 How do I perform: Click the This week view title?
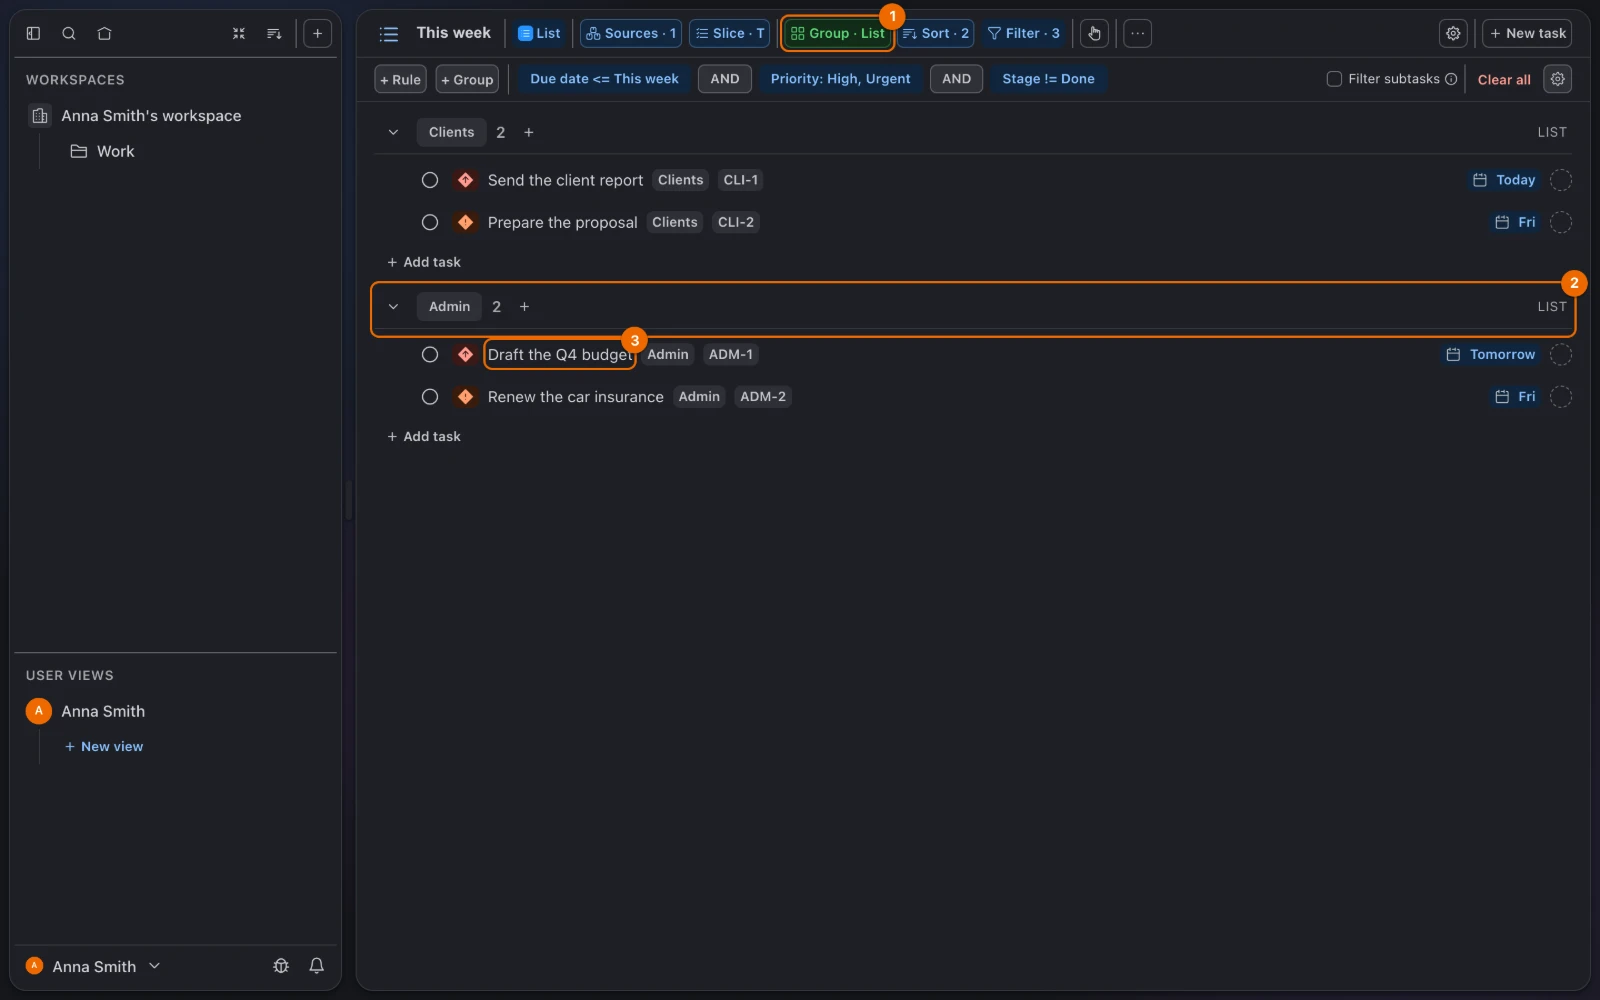pyautogui.click(x=453, y=33)
